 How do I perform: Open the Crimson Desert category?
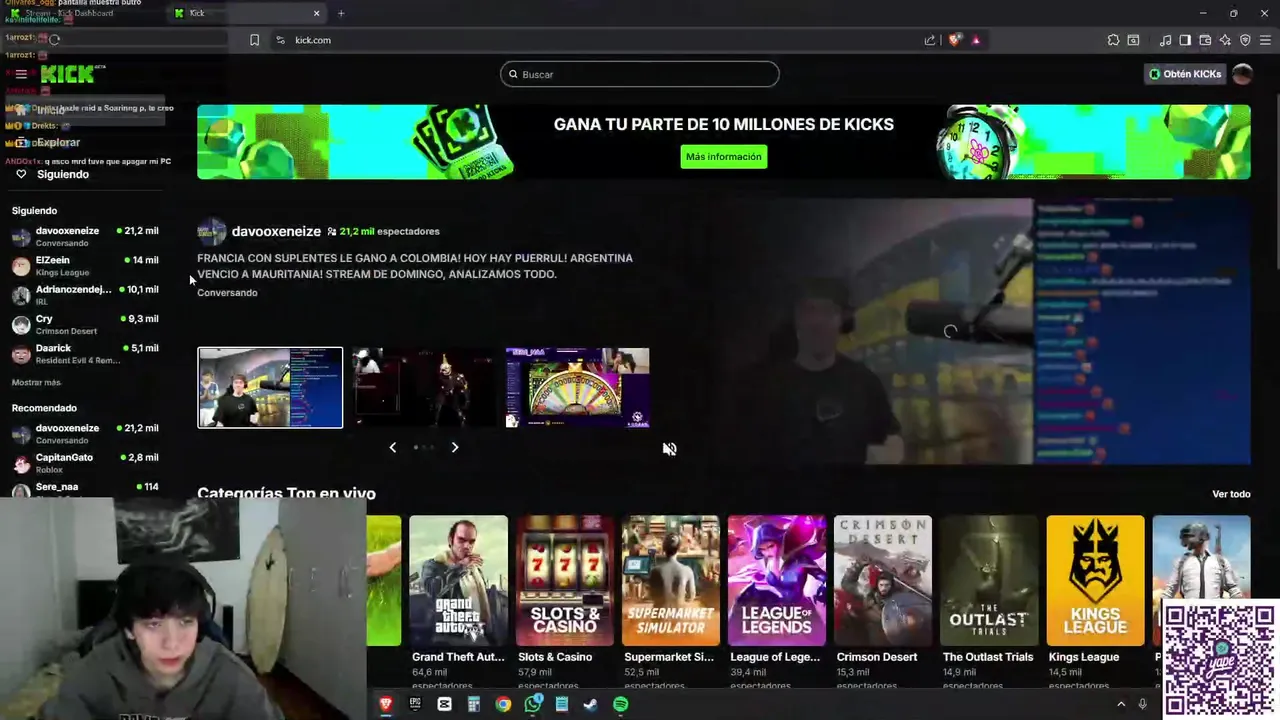pos(883,600)
